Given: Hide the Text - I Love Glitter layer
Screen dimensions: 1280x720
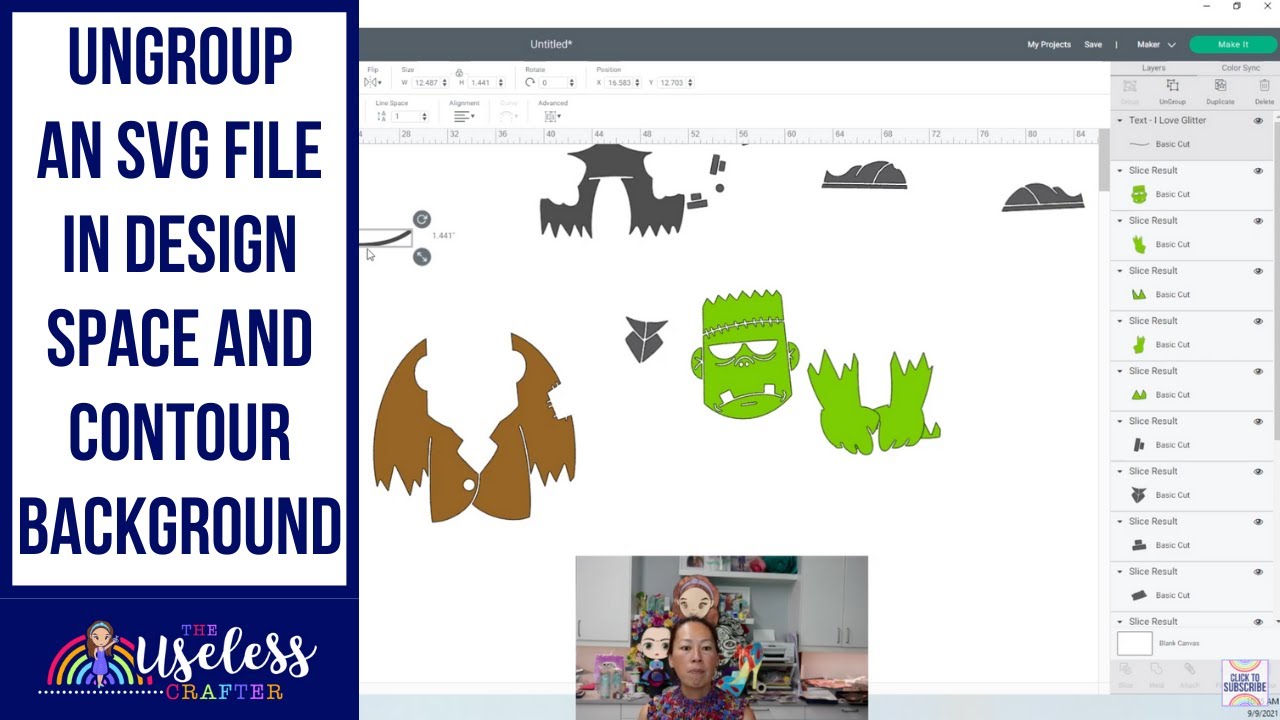Looking at the screenshot, I should (x=1258, y=120).
